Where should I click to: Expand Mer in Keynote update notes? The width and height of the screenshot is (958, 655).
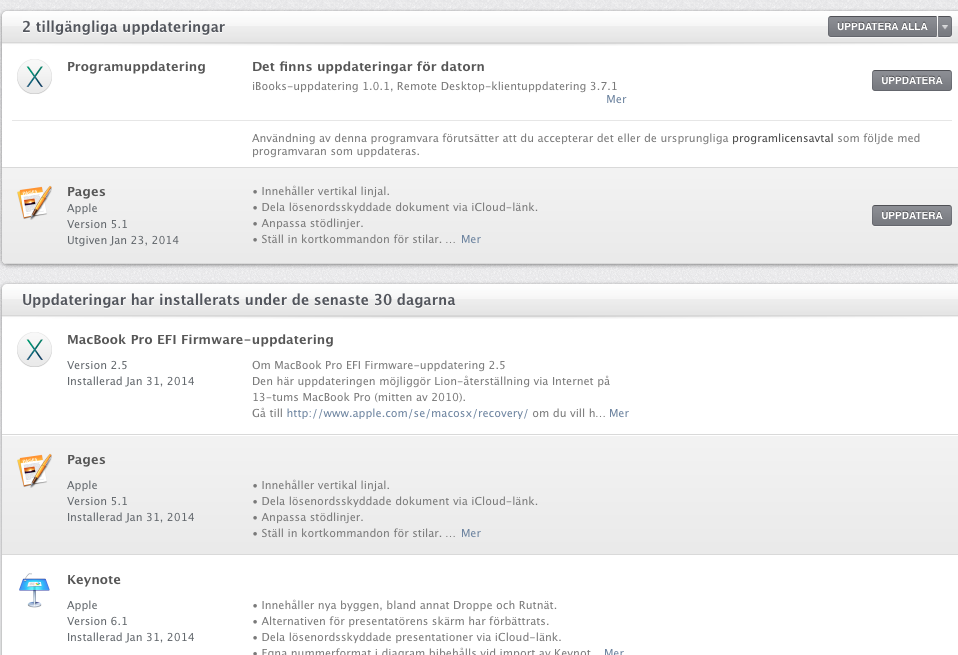pos(613,651)
